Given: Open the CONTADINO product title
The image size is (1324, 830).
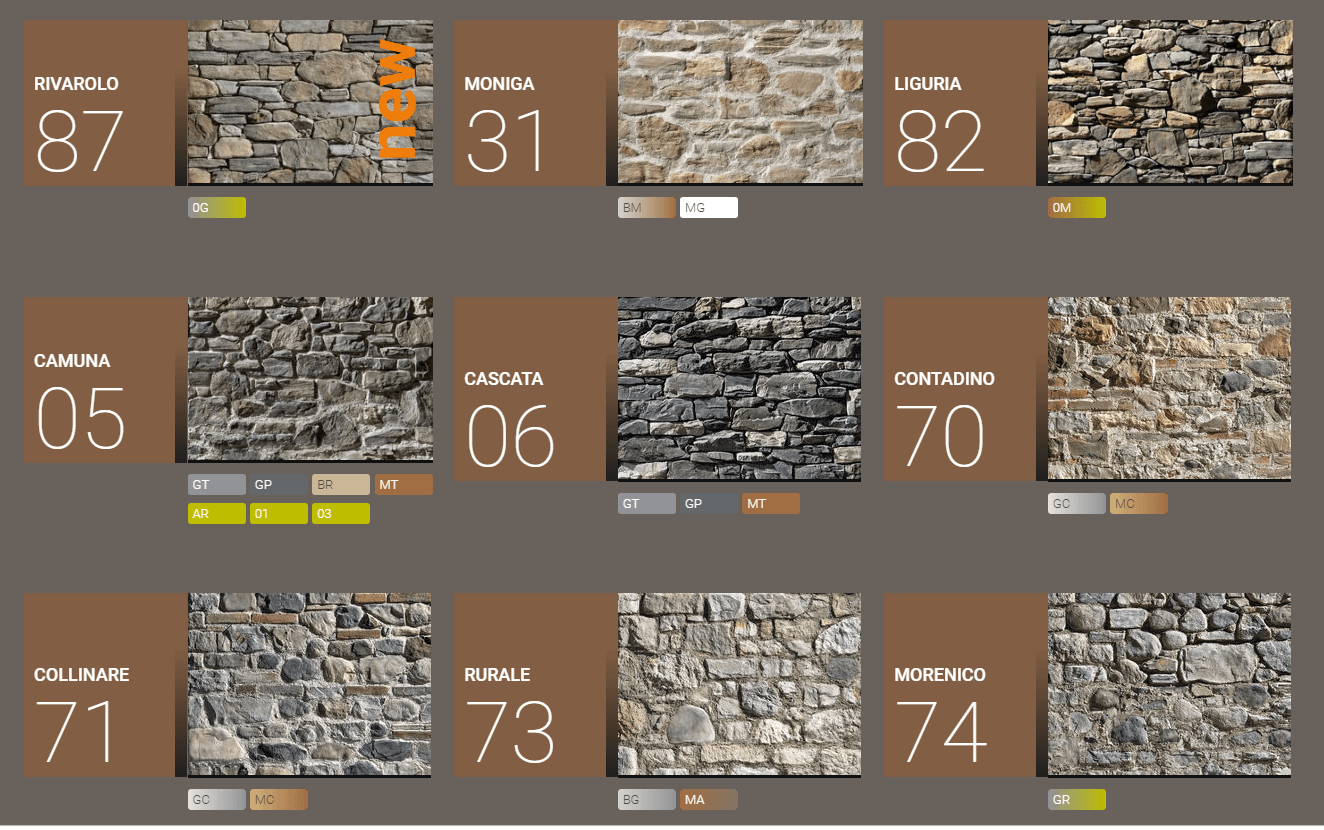Looking at the screenshot, I should pyautogui.click(x=945, y=379).
